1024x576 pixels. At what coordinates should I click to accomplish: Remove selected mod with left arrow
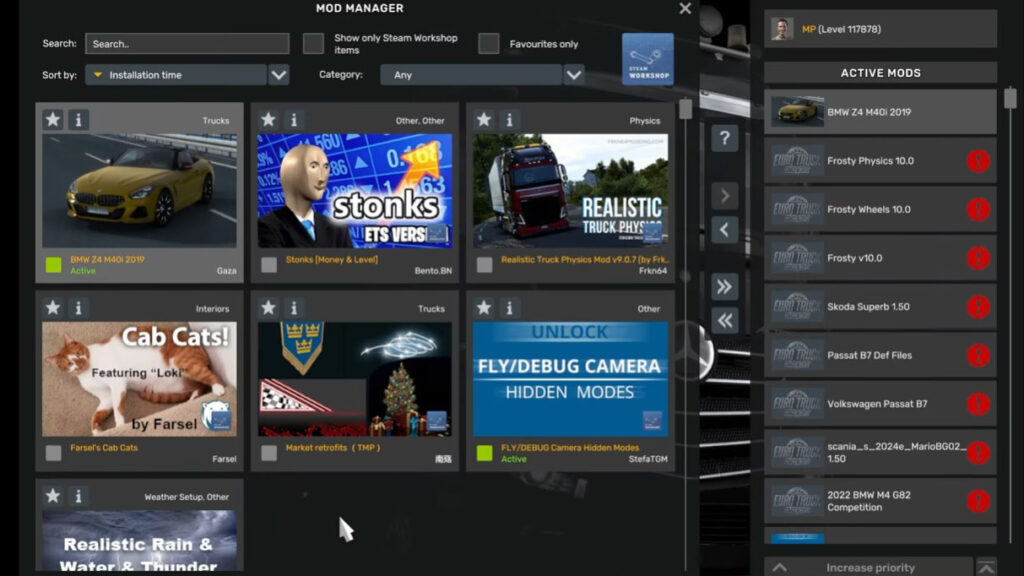[725, 229]
